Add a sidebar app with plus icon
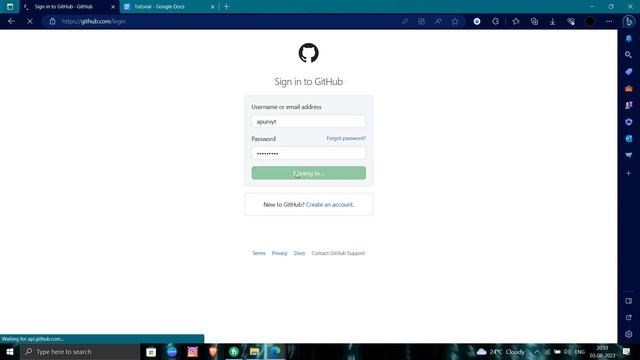This screenshot has height=360, width=640. tap(629, 173)
